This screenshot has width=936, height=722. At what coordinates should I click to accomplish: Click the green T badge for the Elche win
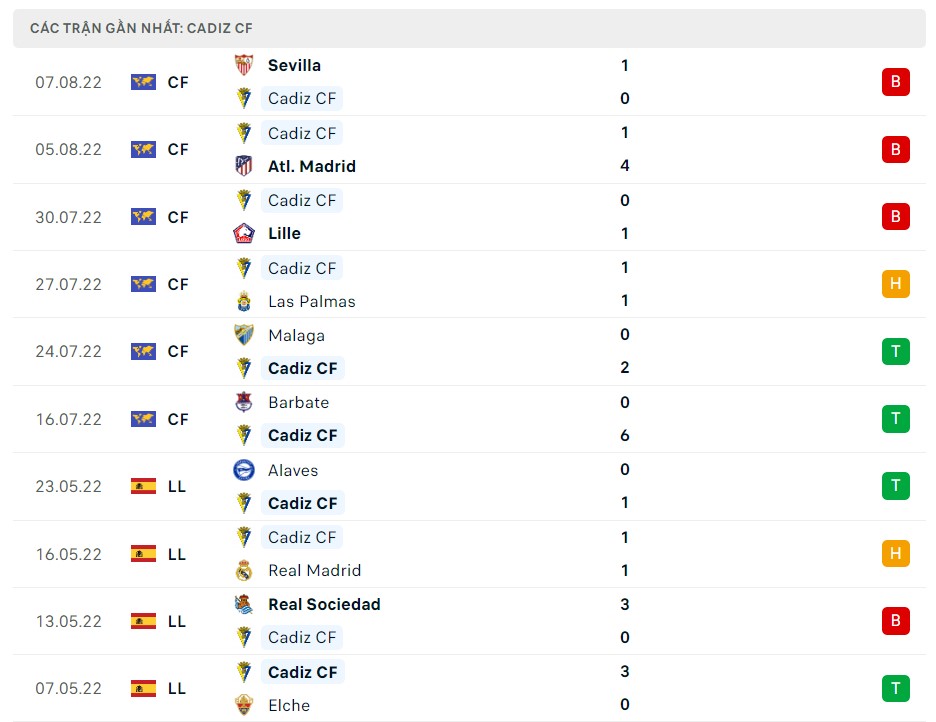[896, 688]
